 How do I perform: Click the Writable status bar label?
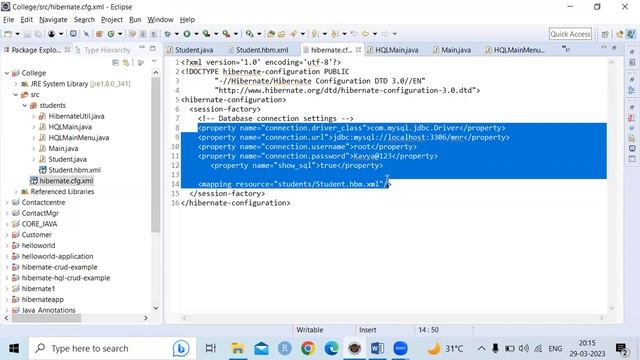309,330
